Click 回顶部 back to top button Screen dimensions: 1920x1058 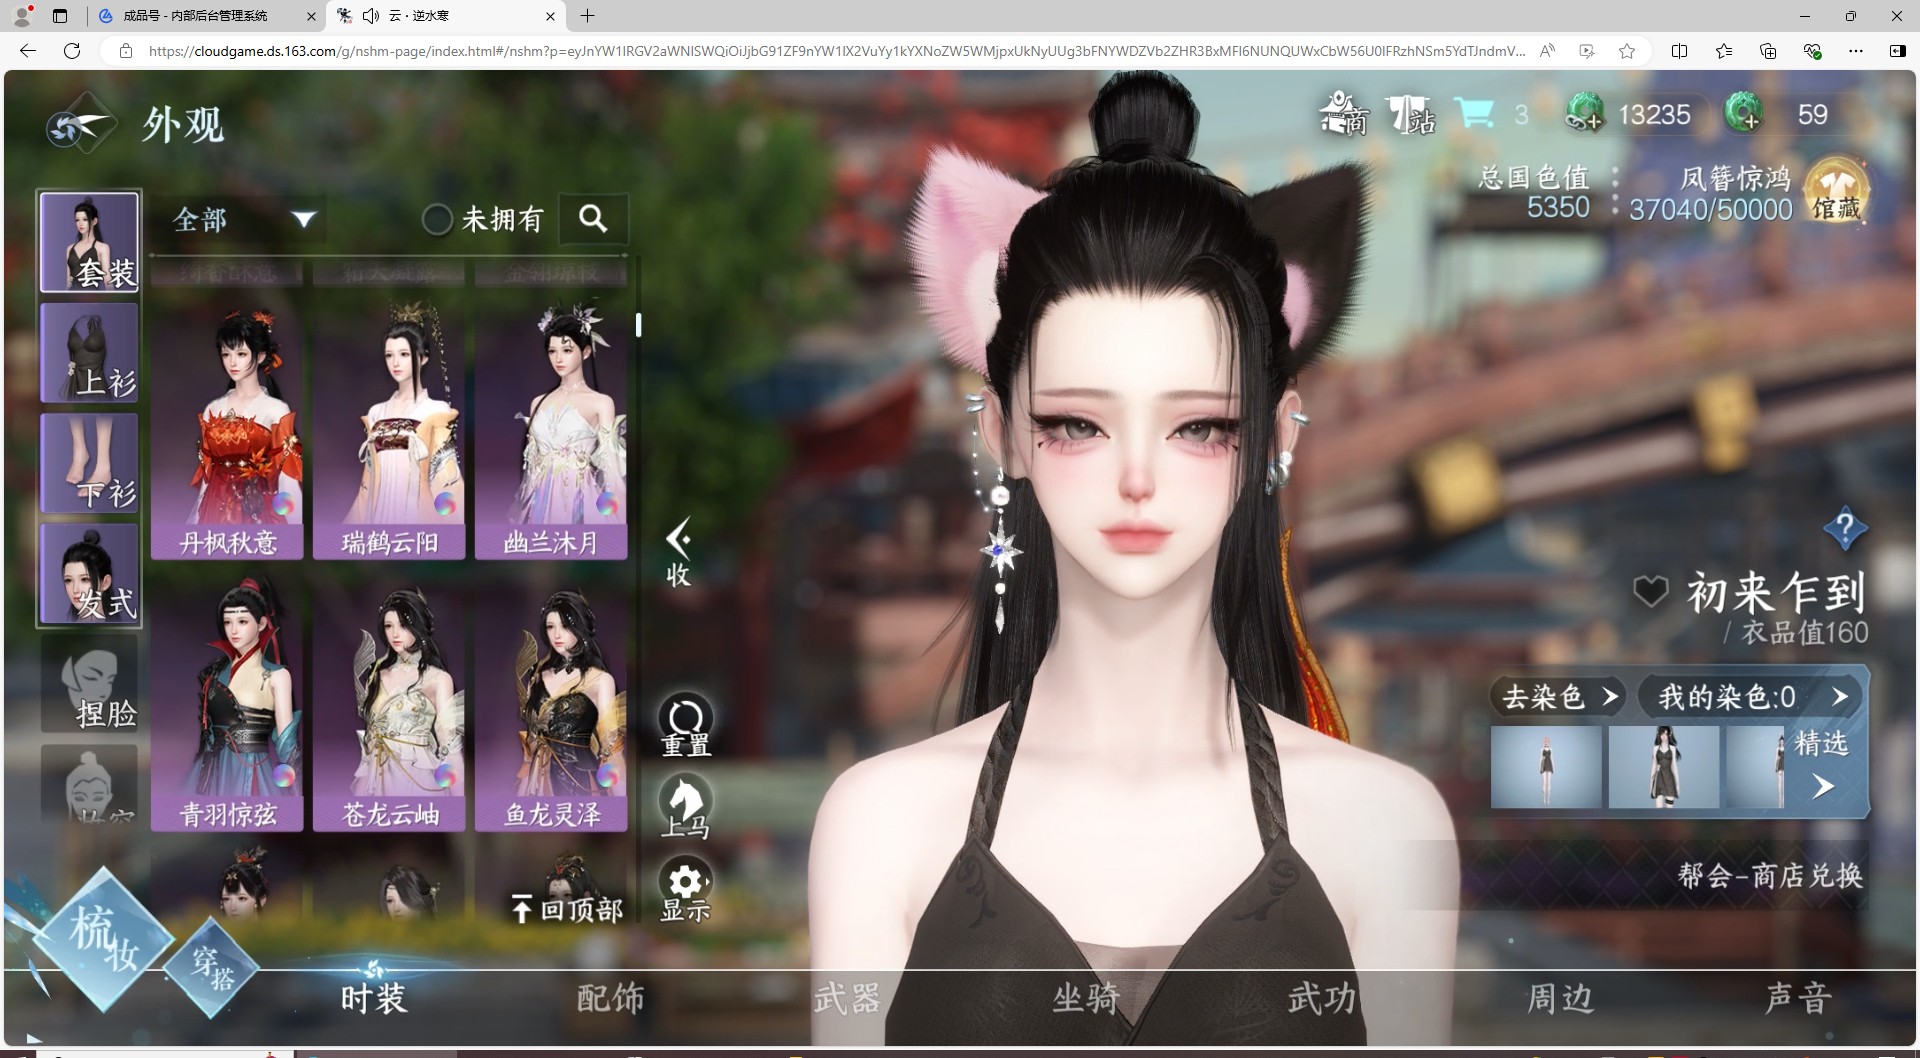(x=566, y=909)
